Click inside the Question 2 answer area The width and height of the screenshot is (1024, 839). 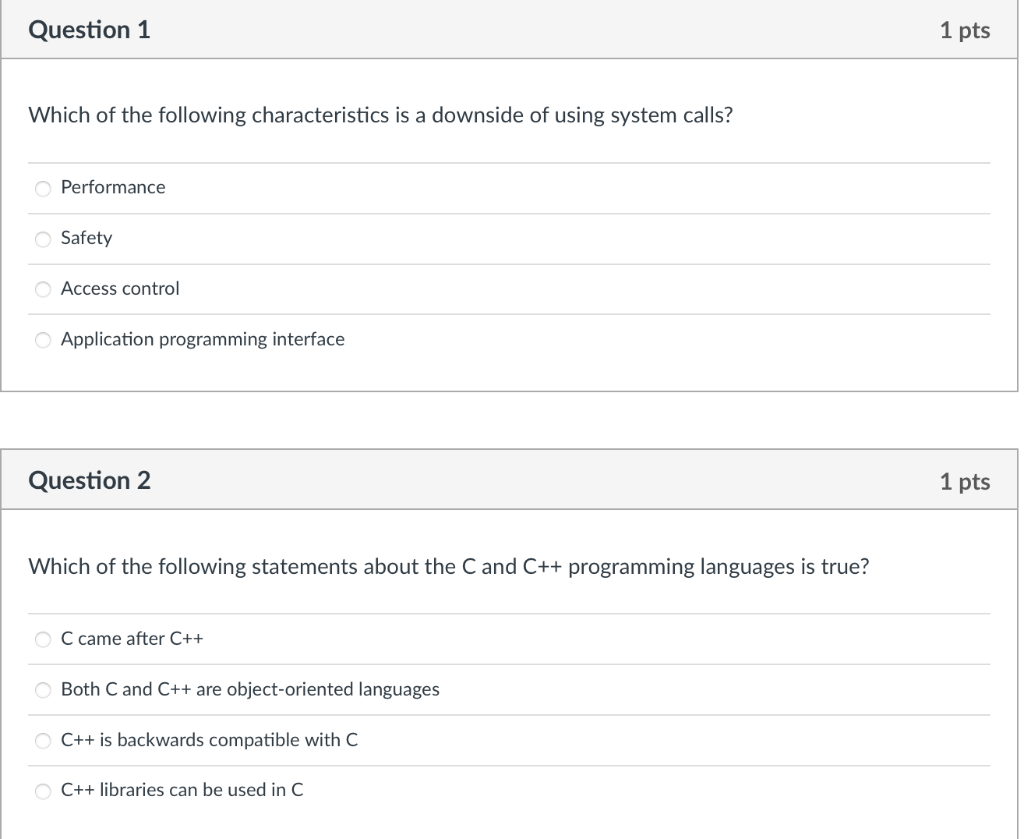pyautogui.click(x=500, y=715)
